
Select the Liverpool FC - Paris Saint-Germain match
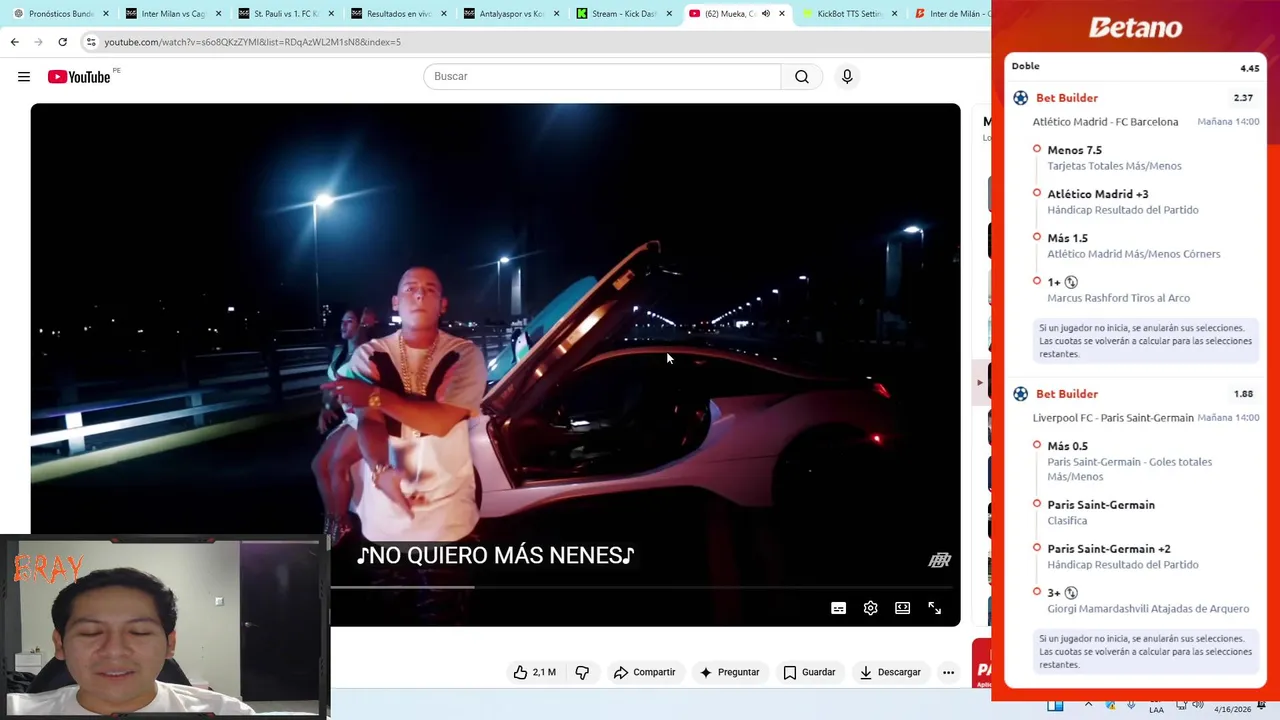[1113, 418]
